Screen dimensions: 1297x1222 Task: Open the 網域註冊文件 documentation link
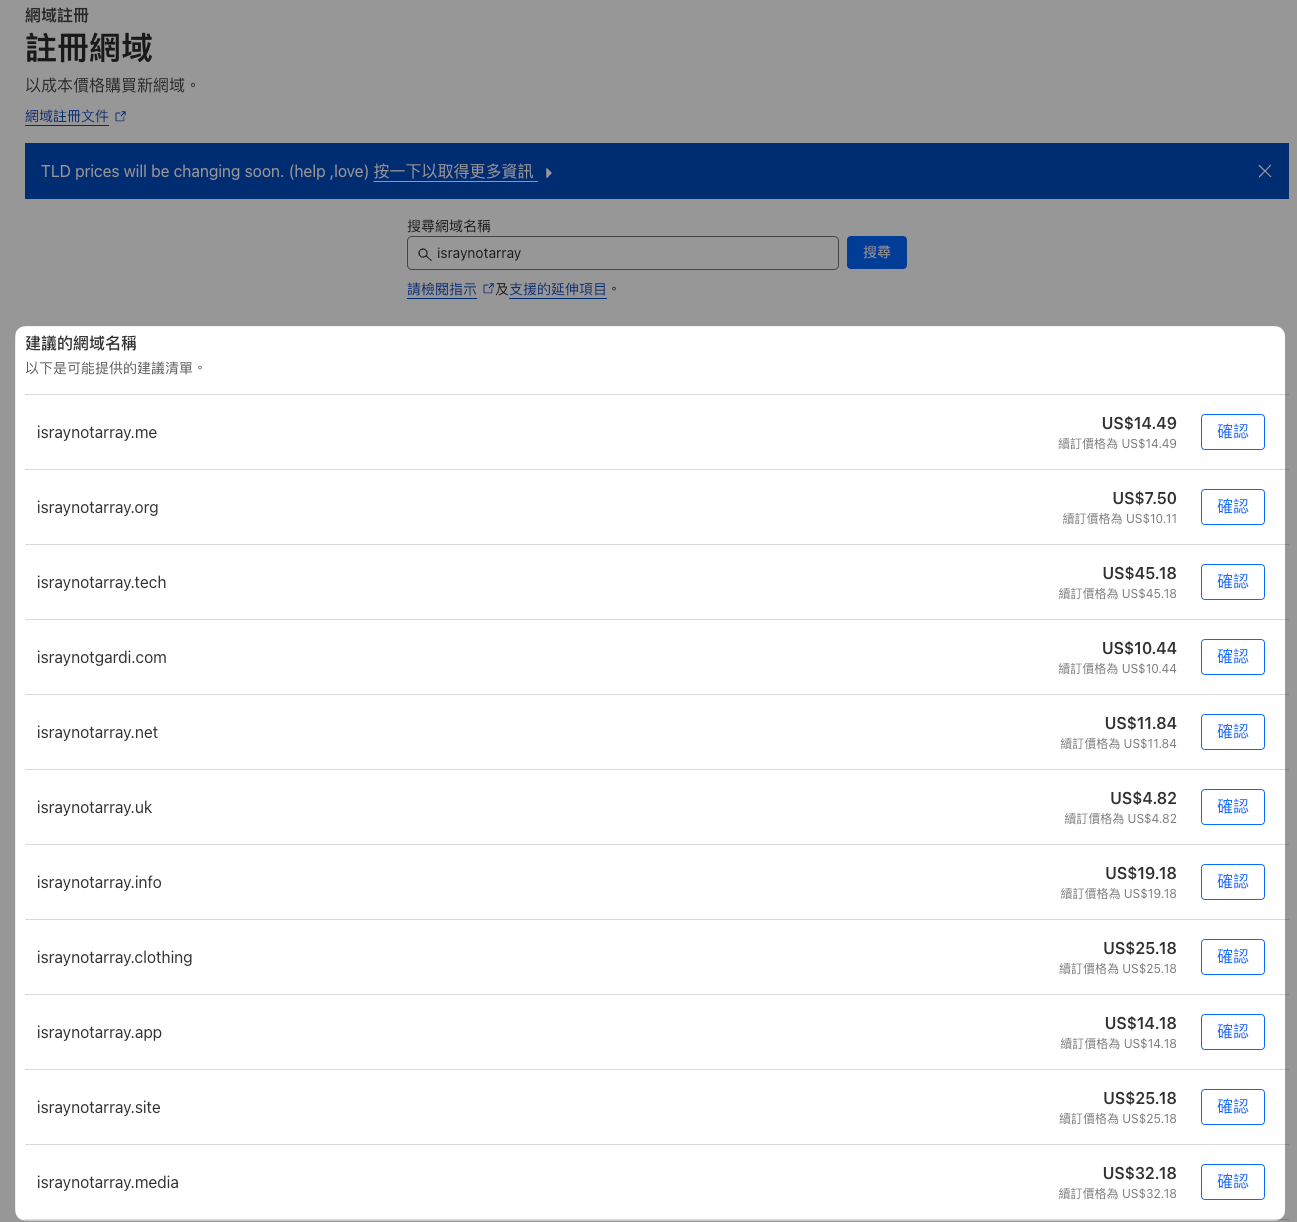tap(67, 117)
